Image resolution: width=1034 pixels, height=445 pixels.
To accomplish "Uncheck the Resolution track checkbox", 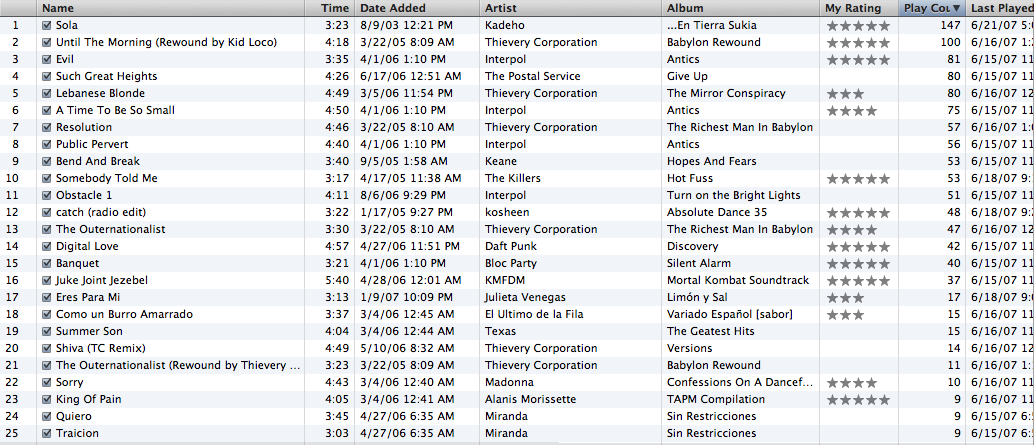I will point(46,127).
